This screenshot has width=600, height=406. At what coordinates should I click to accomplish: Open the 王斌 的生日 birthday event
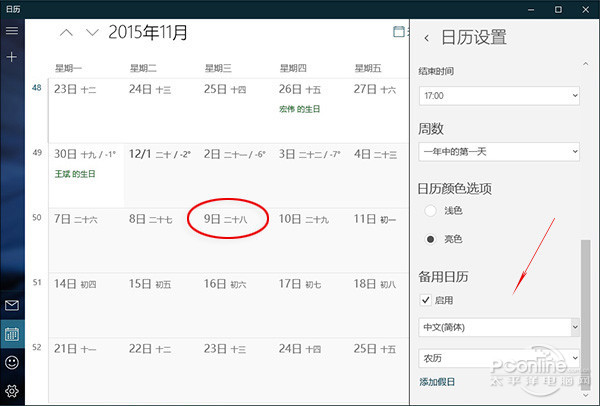pos(75,174)
